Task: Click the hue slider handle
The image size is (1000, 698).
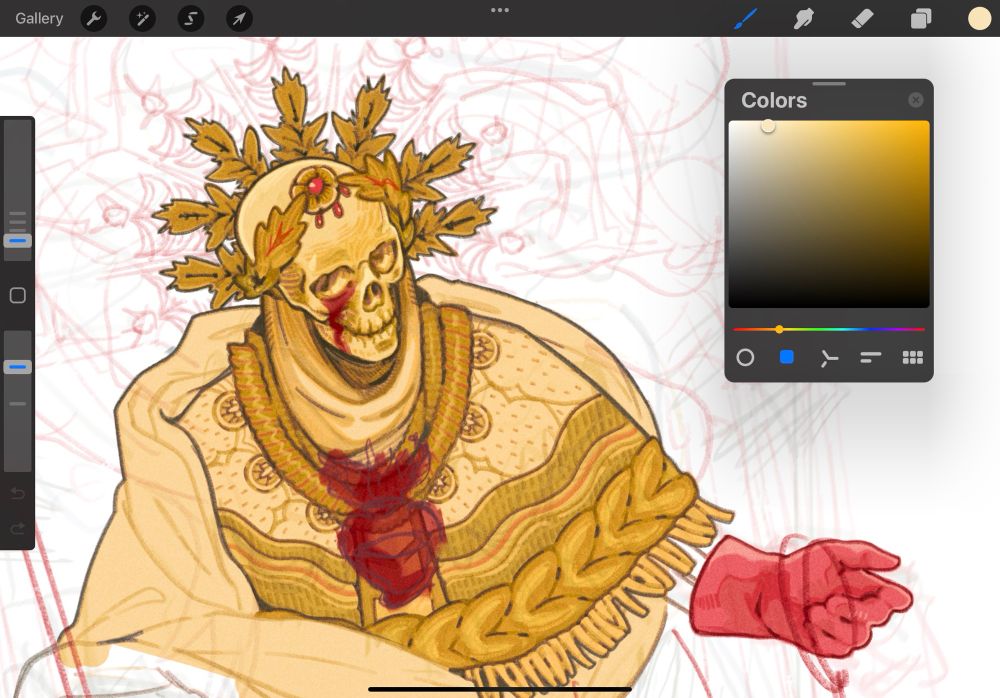Action: 779,329
